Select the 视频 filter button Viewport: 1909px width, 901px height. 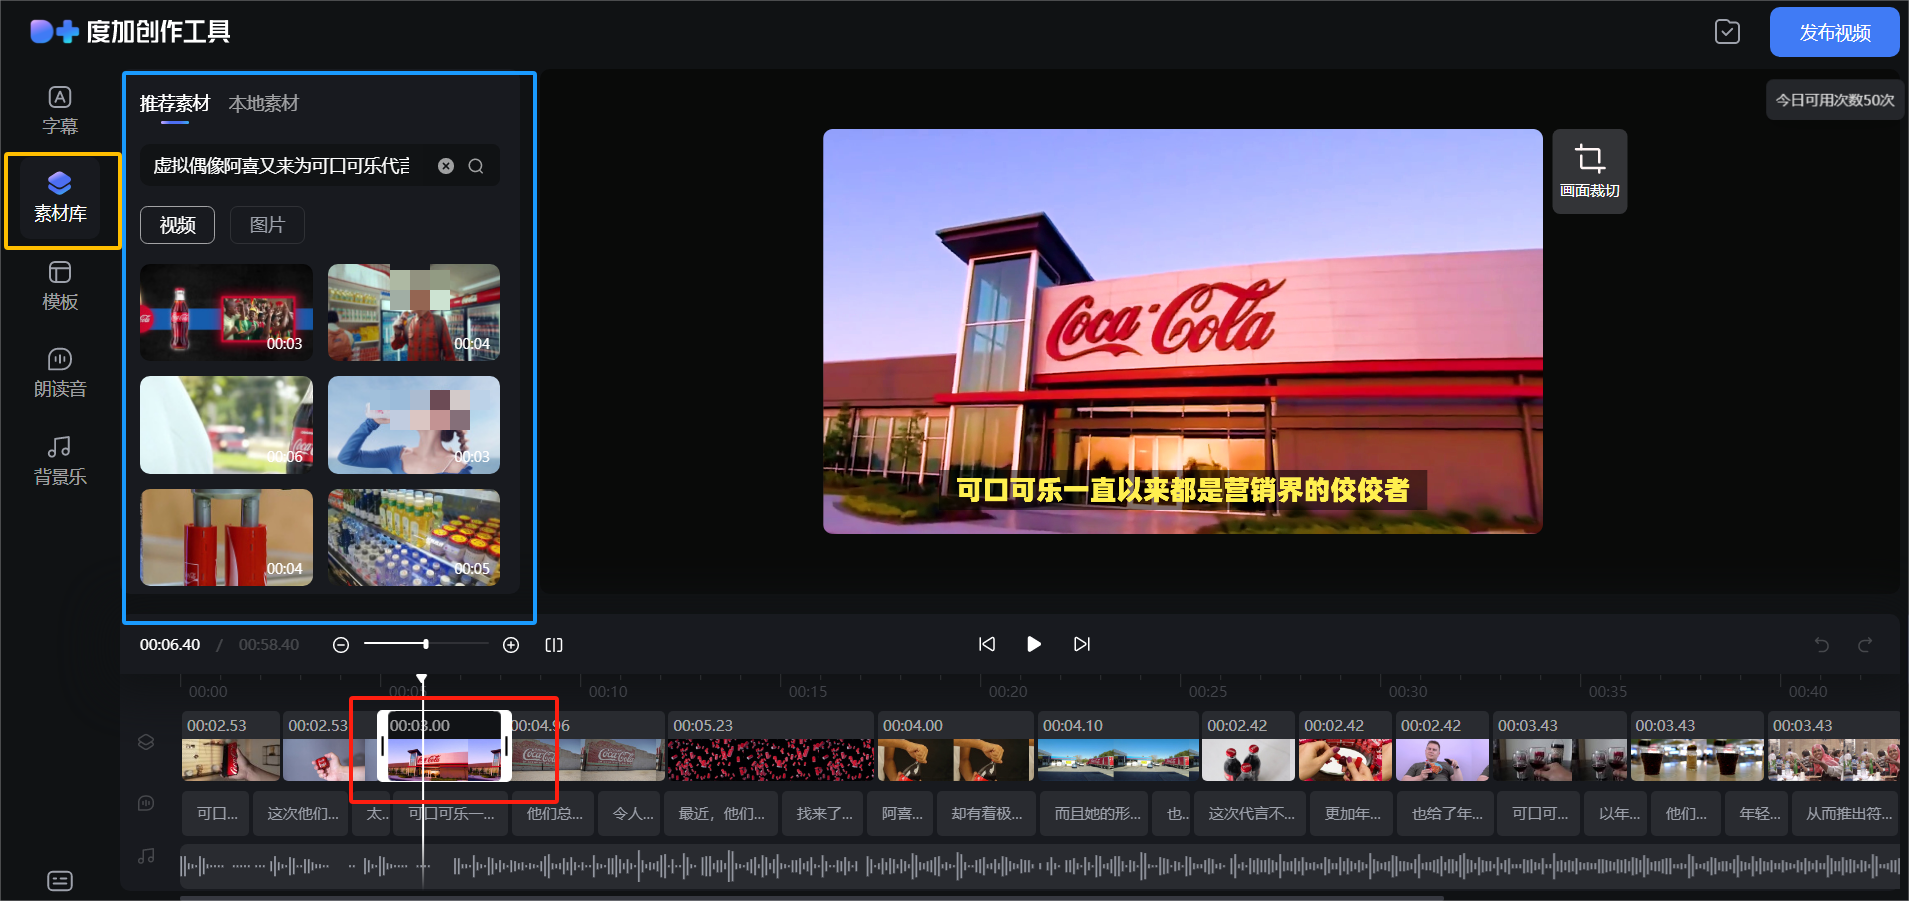[x=177, y=225]
